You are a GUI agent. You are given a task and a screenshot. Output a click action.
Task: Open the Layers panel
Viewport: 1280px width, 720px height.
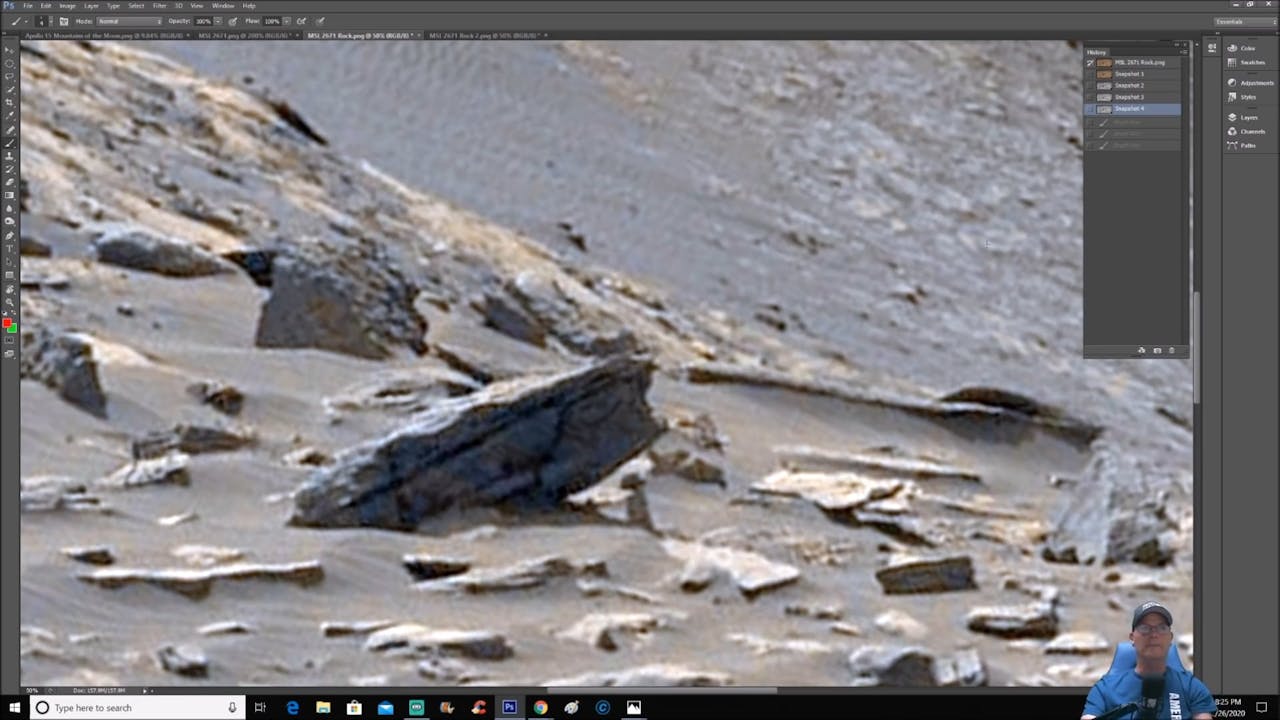coord(1248,117)
